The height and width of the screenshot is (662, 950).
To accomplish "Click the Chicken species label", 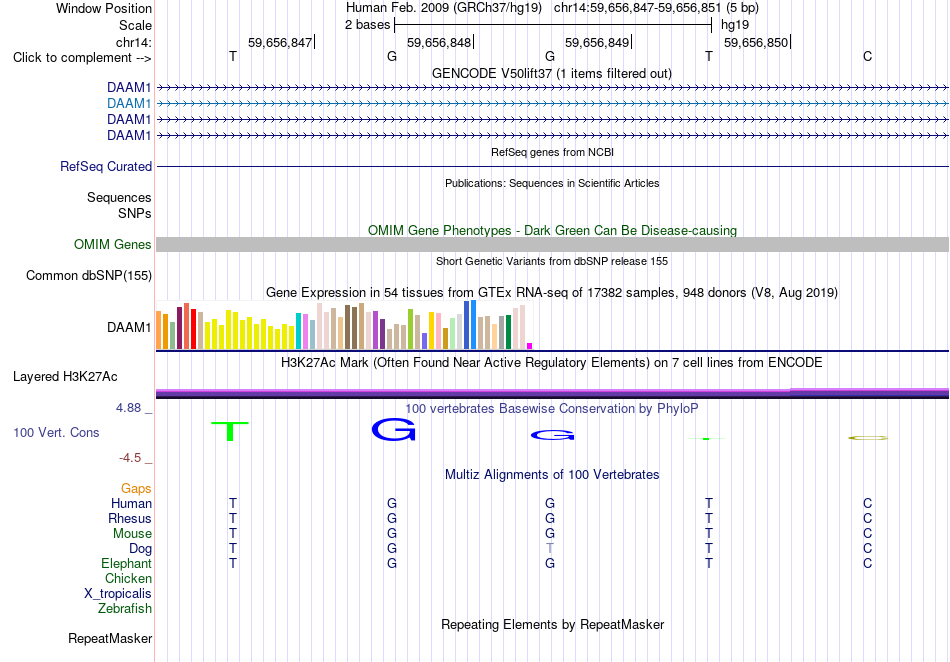I will pos(128,579).
